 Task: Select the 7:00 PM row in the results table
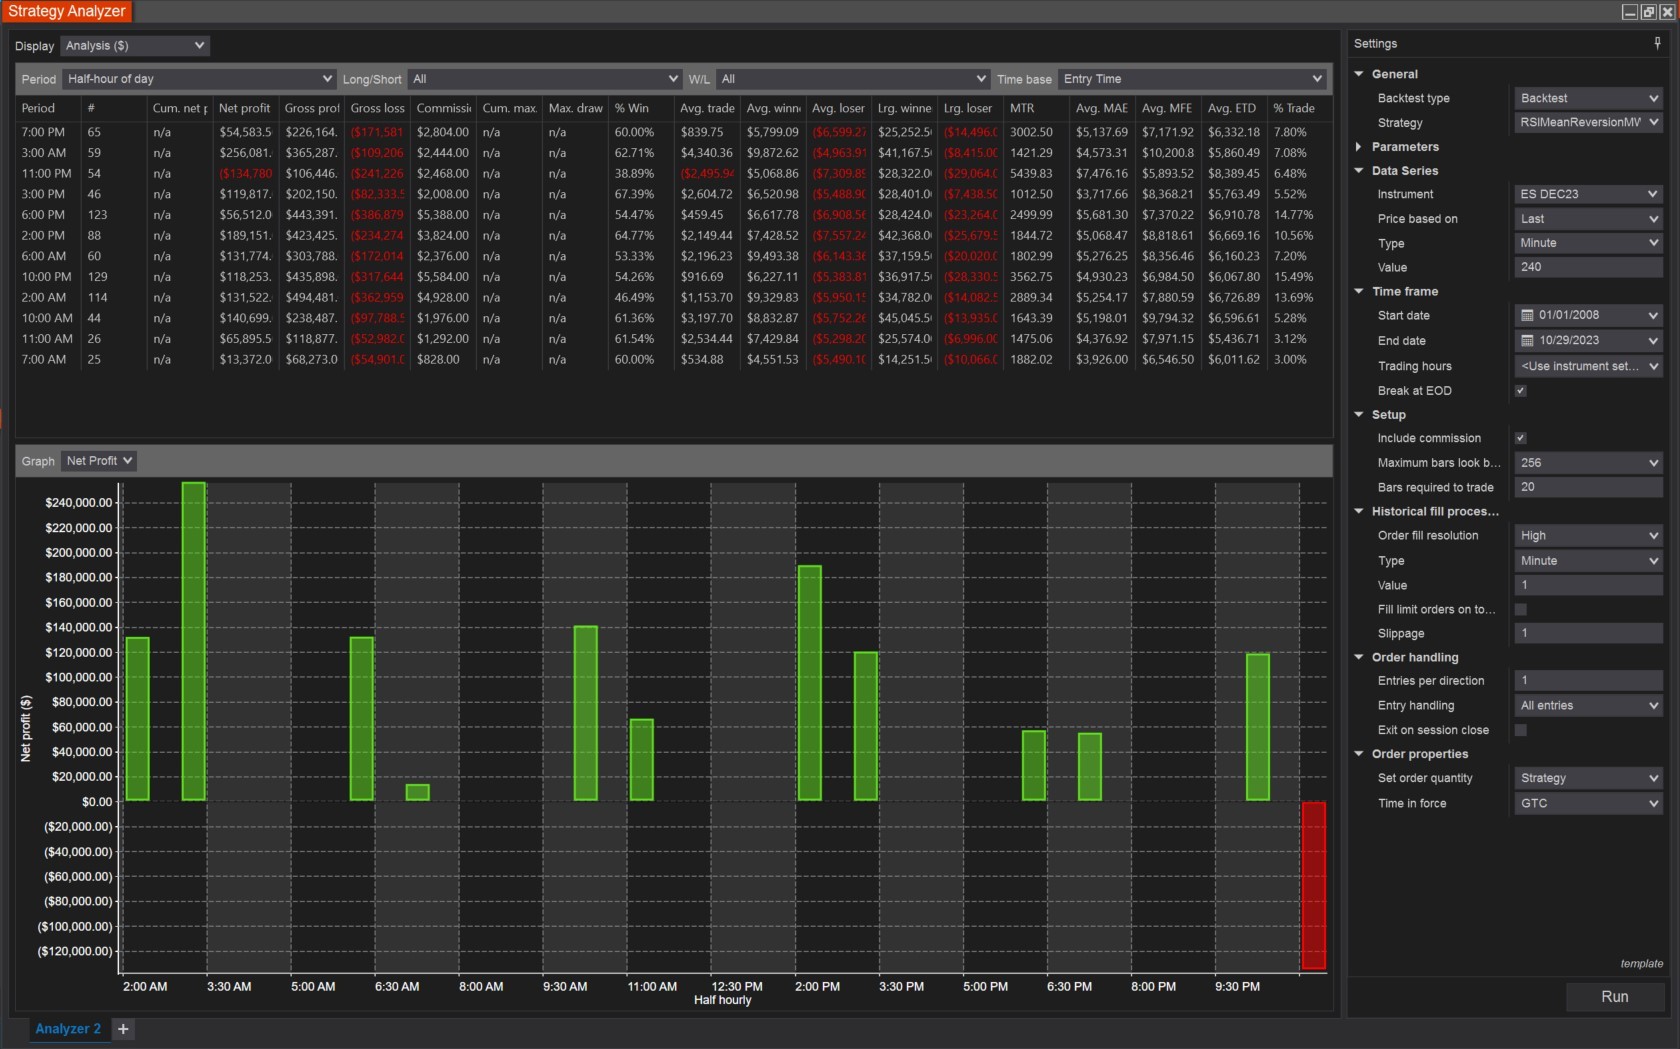coord(674,132)
